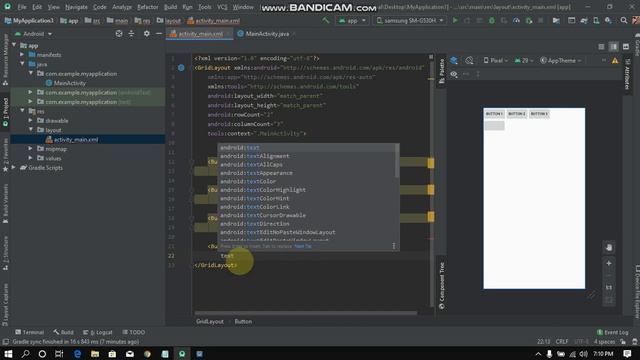
Task: Open the app run configuration dropdown
Action: [352, 20]
